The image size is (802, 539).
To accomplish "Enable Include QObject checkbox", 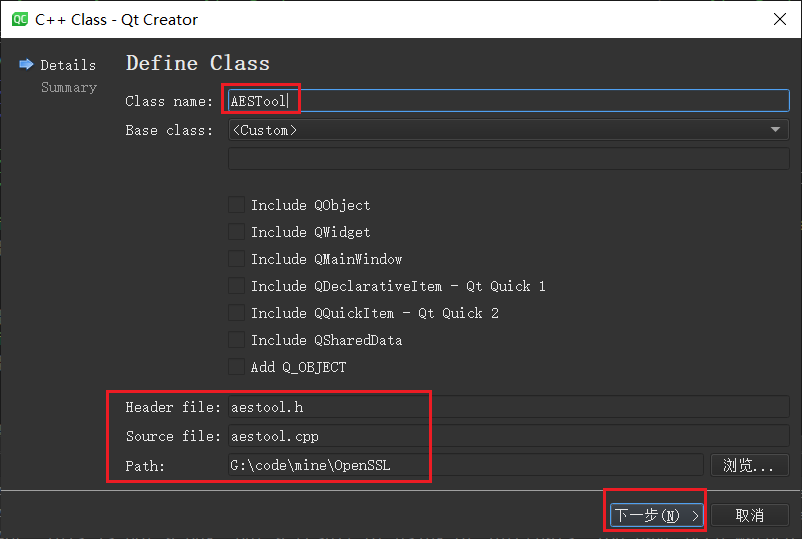I will [236, 205].
